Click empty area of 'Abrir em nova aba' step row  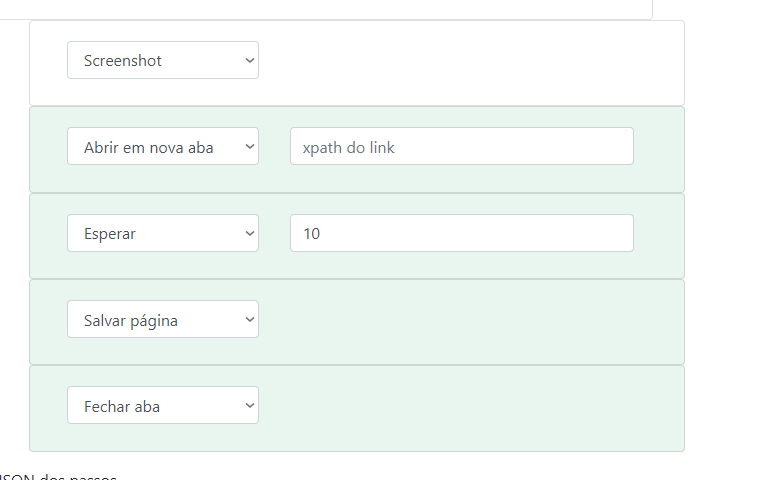659,149
